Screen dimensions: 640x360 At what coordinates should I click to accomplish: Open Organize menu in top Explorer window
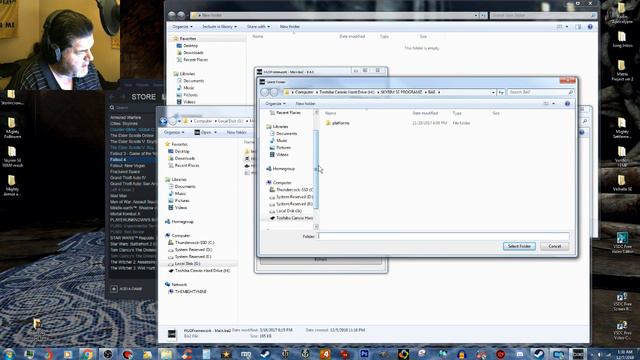[182, 27]
